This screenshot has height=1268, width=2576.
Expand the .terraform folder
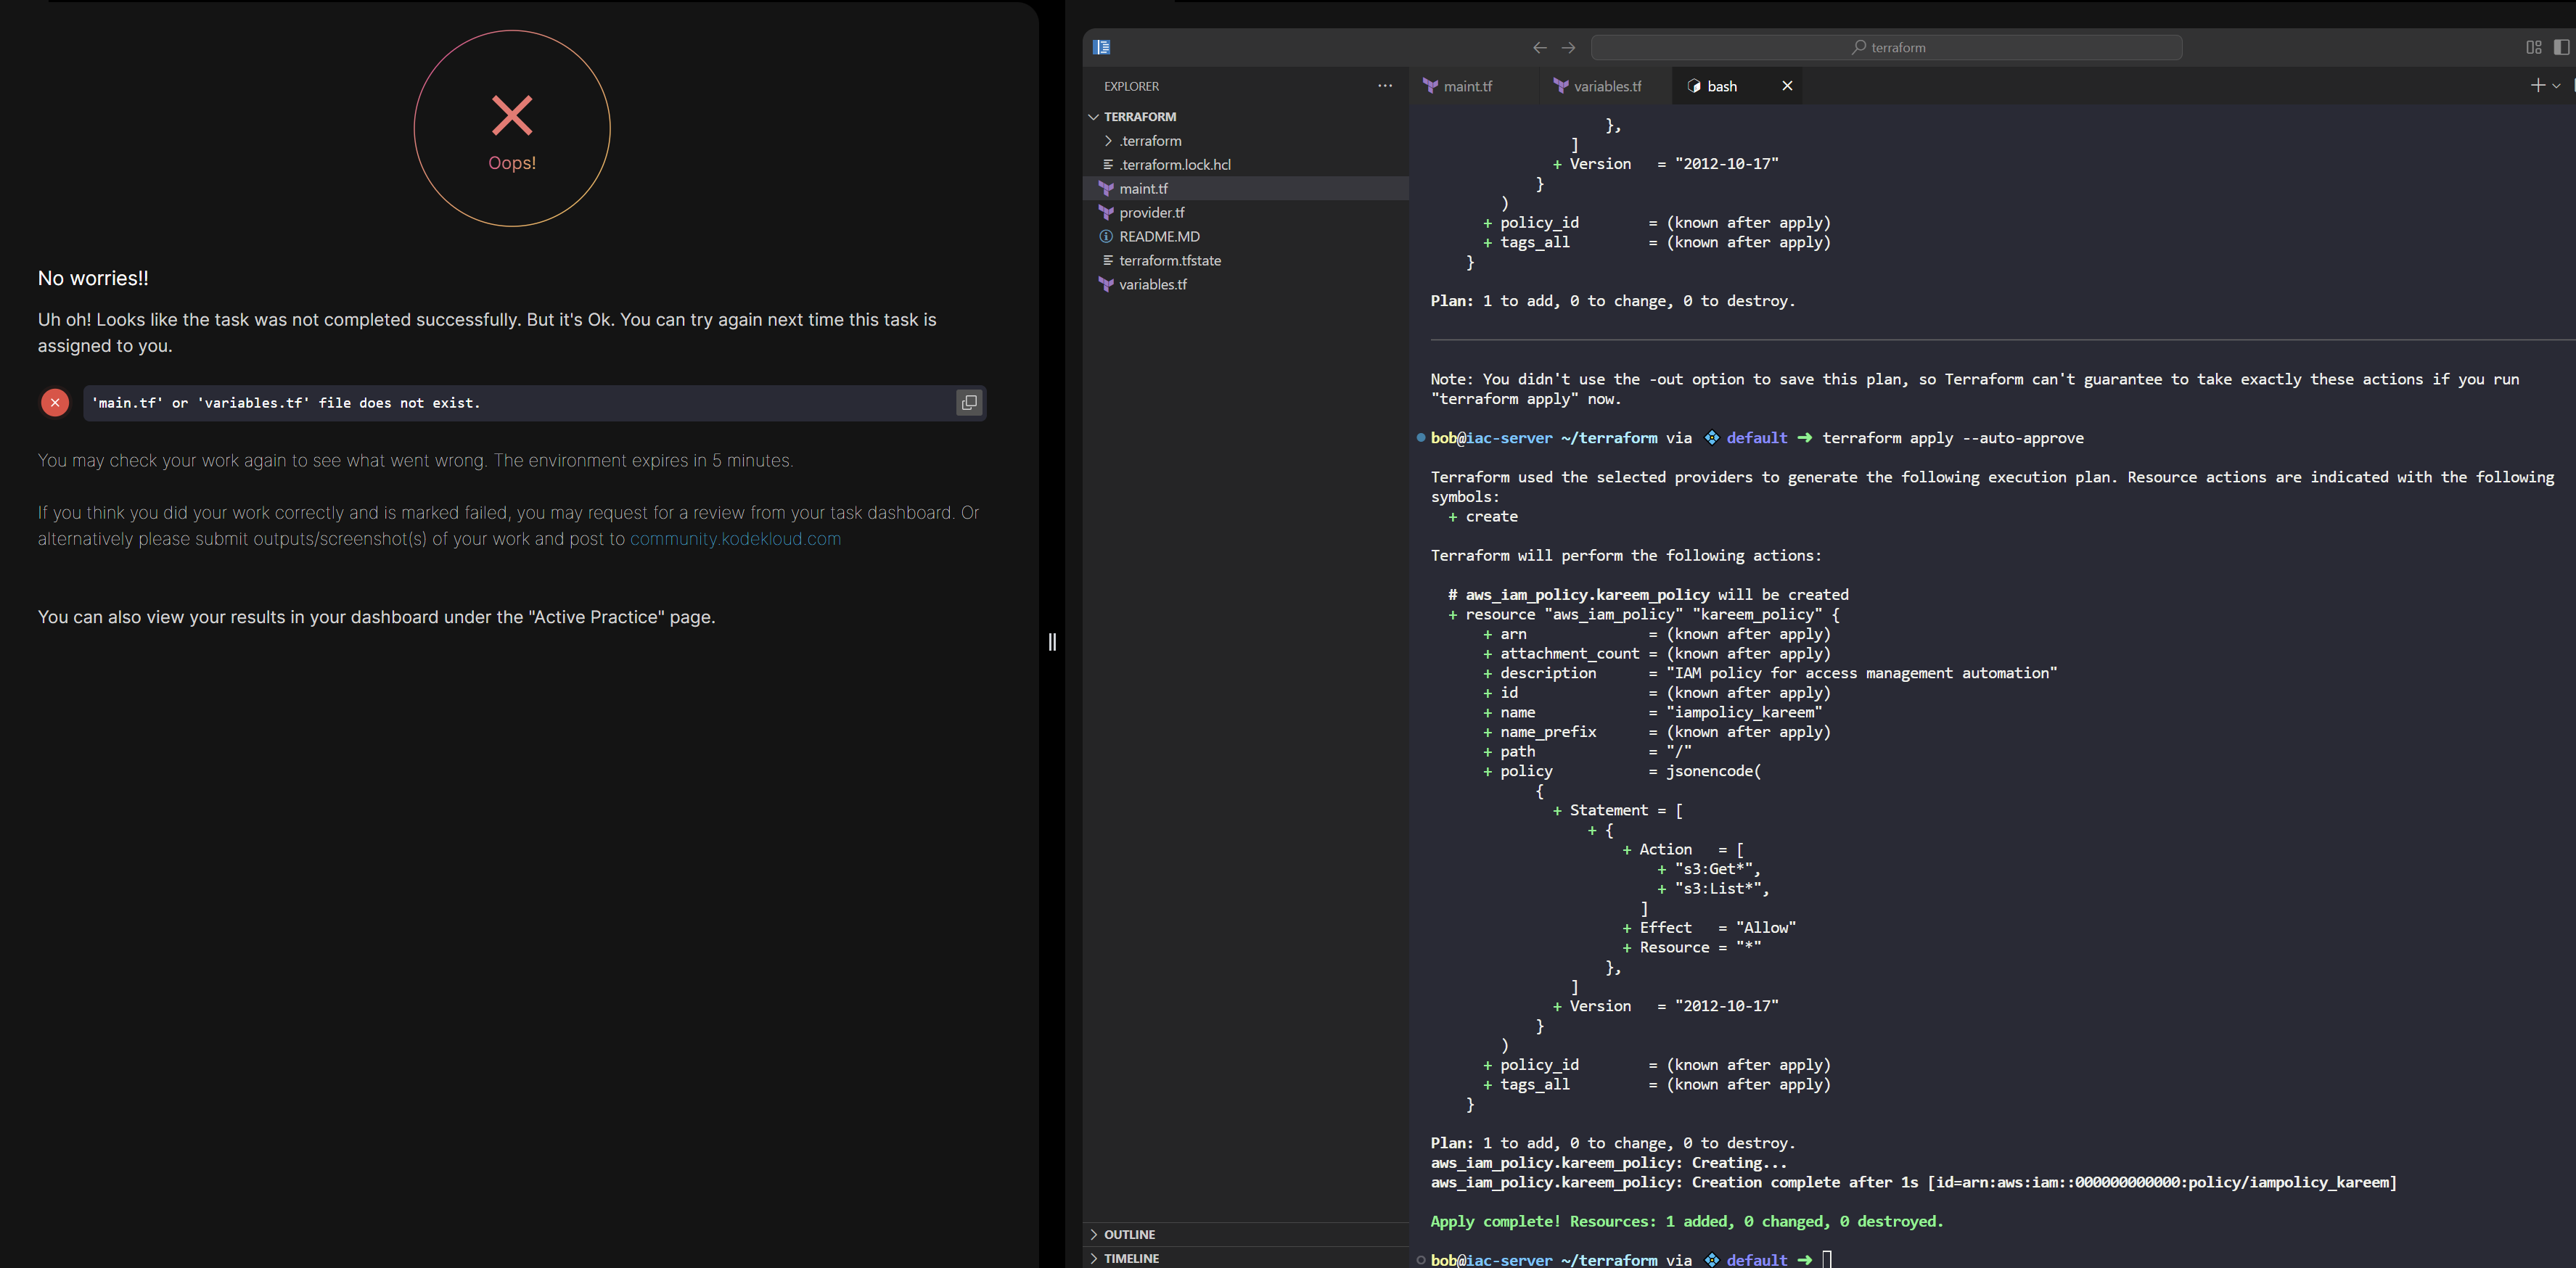tap(1150, 141)
